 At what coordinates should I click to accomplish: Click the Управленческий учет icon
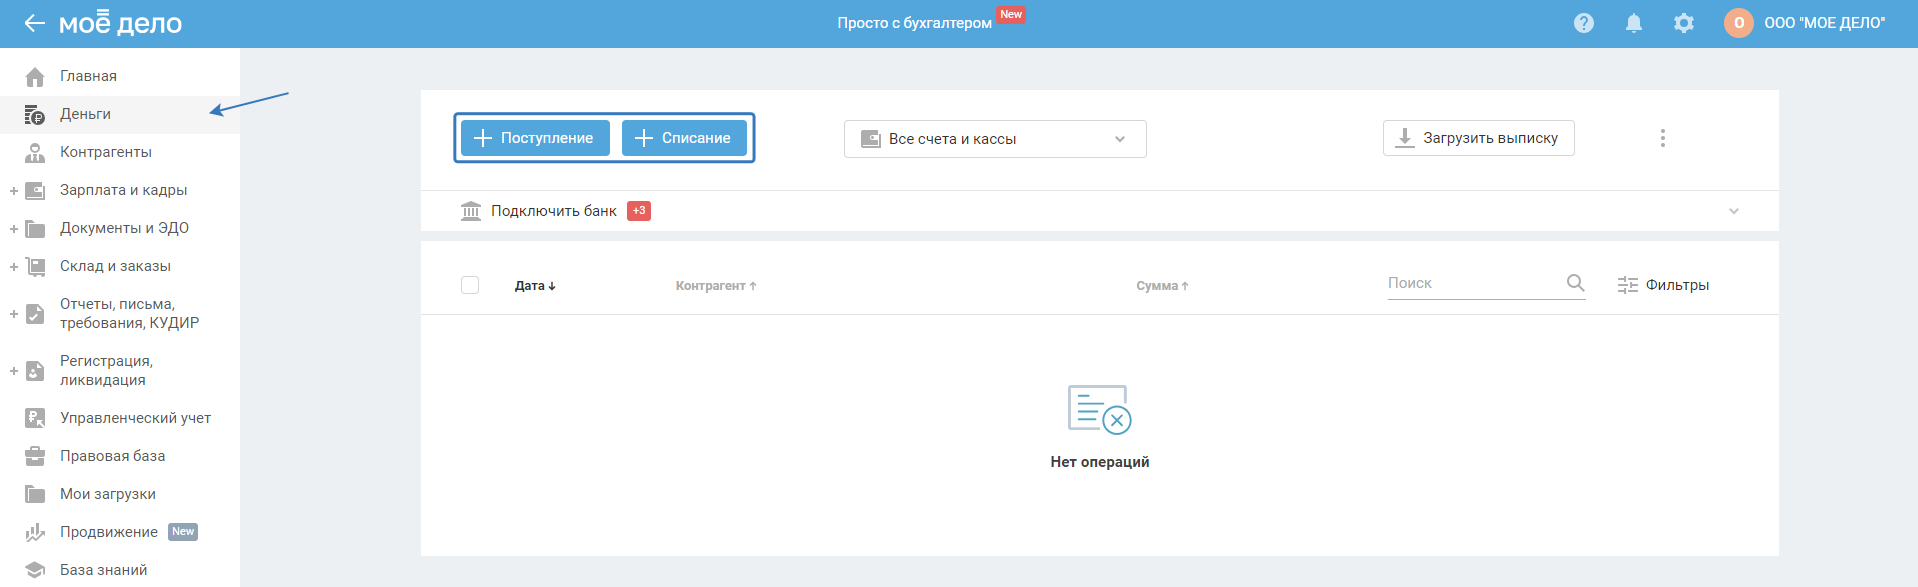(35, 419)
